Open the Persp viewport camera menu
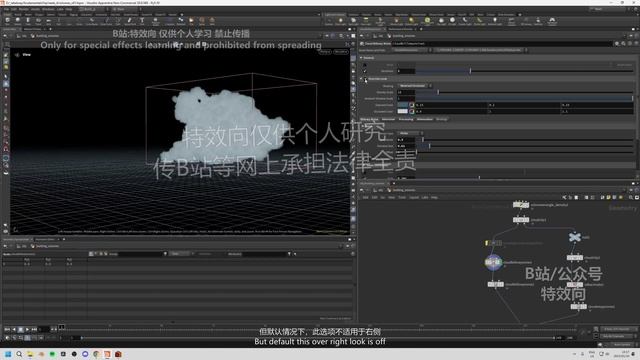The height and width of the screenshot is (360, 640). click(325, 52)
